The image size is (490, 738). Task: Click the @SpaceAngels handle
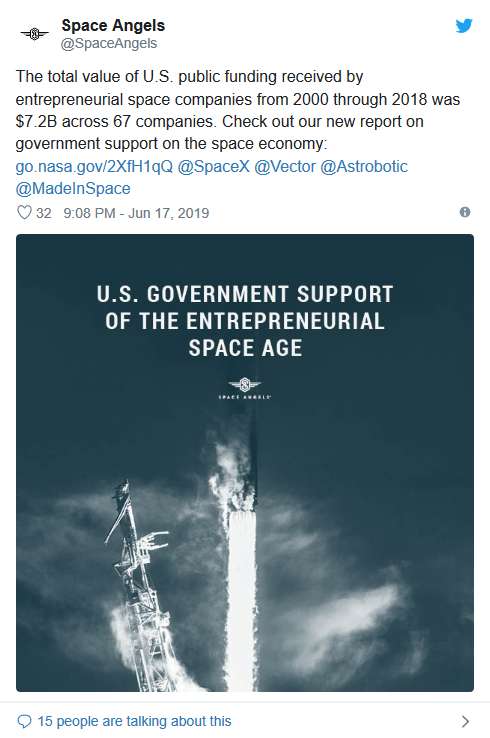coord(109,43)
